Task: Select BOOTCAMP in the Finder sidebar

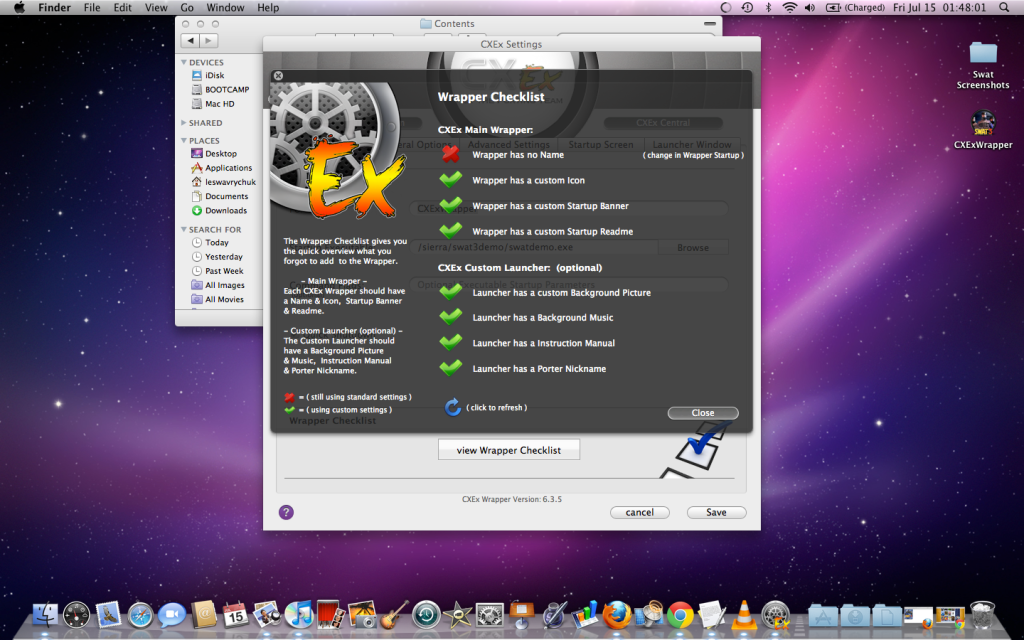Action: click(x=221, y=89)
